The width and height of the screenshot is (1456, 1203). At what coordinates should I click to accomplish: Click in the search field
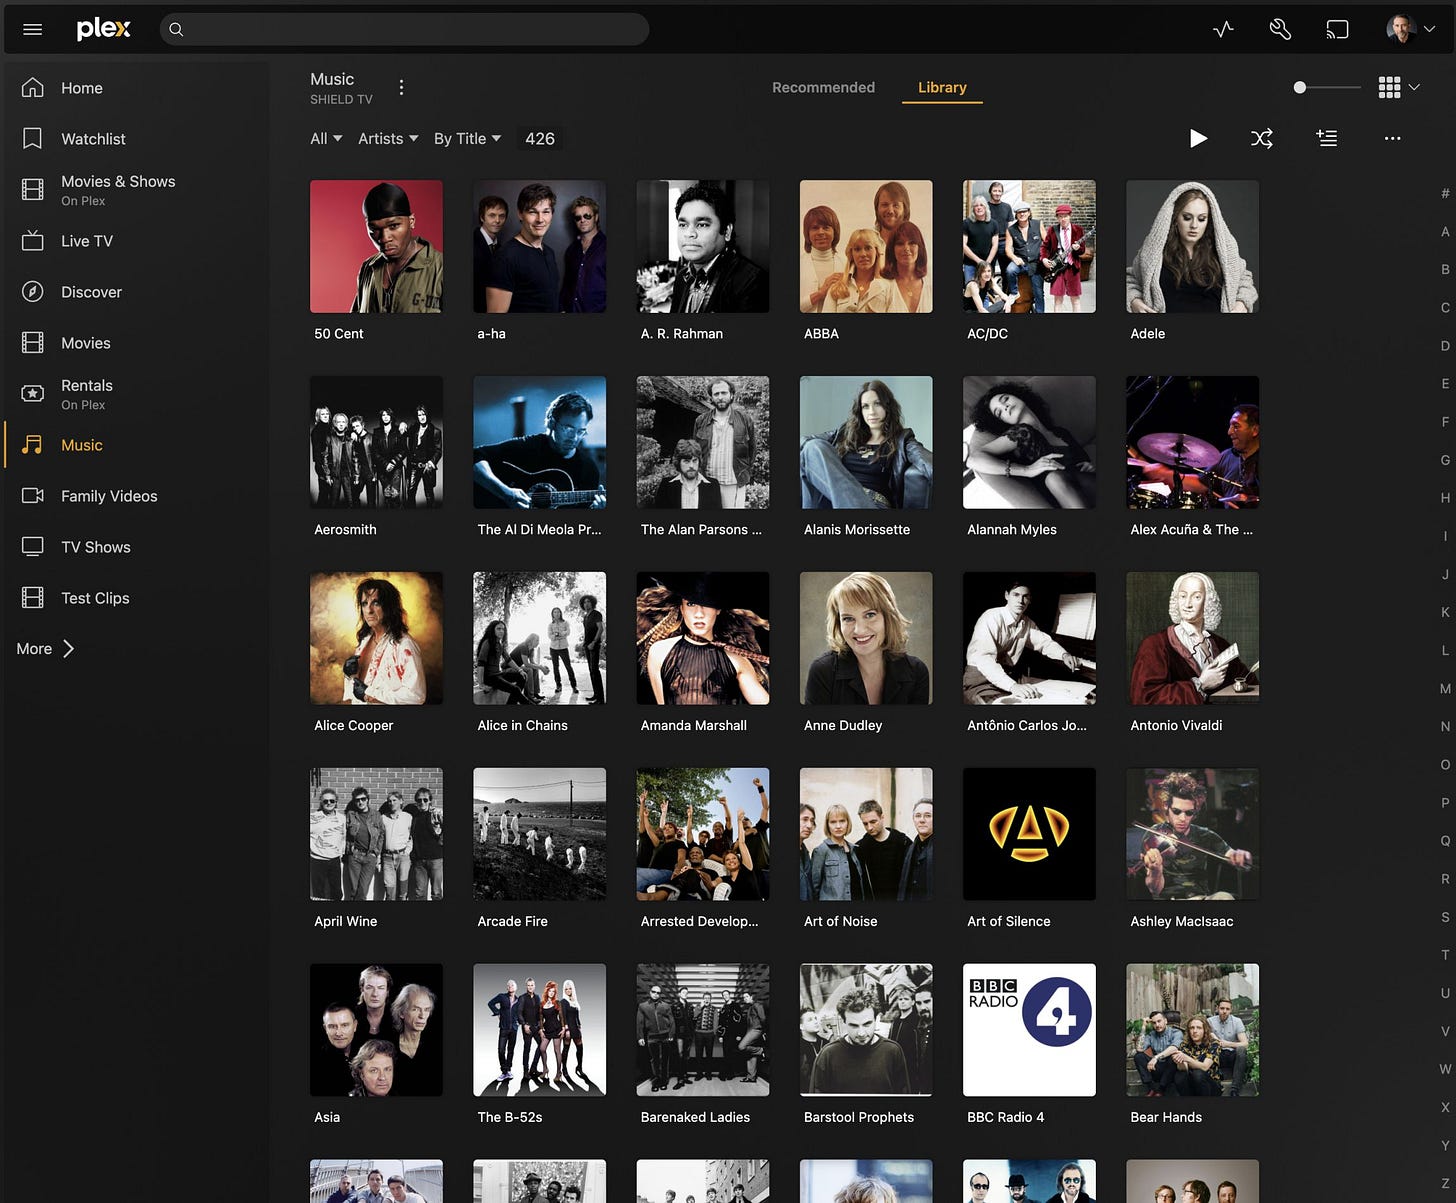tap(404, 29)
